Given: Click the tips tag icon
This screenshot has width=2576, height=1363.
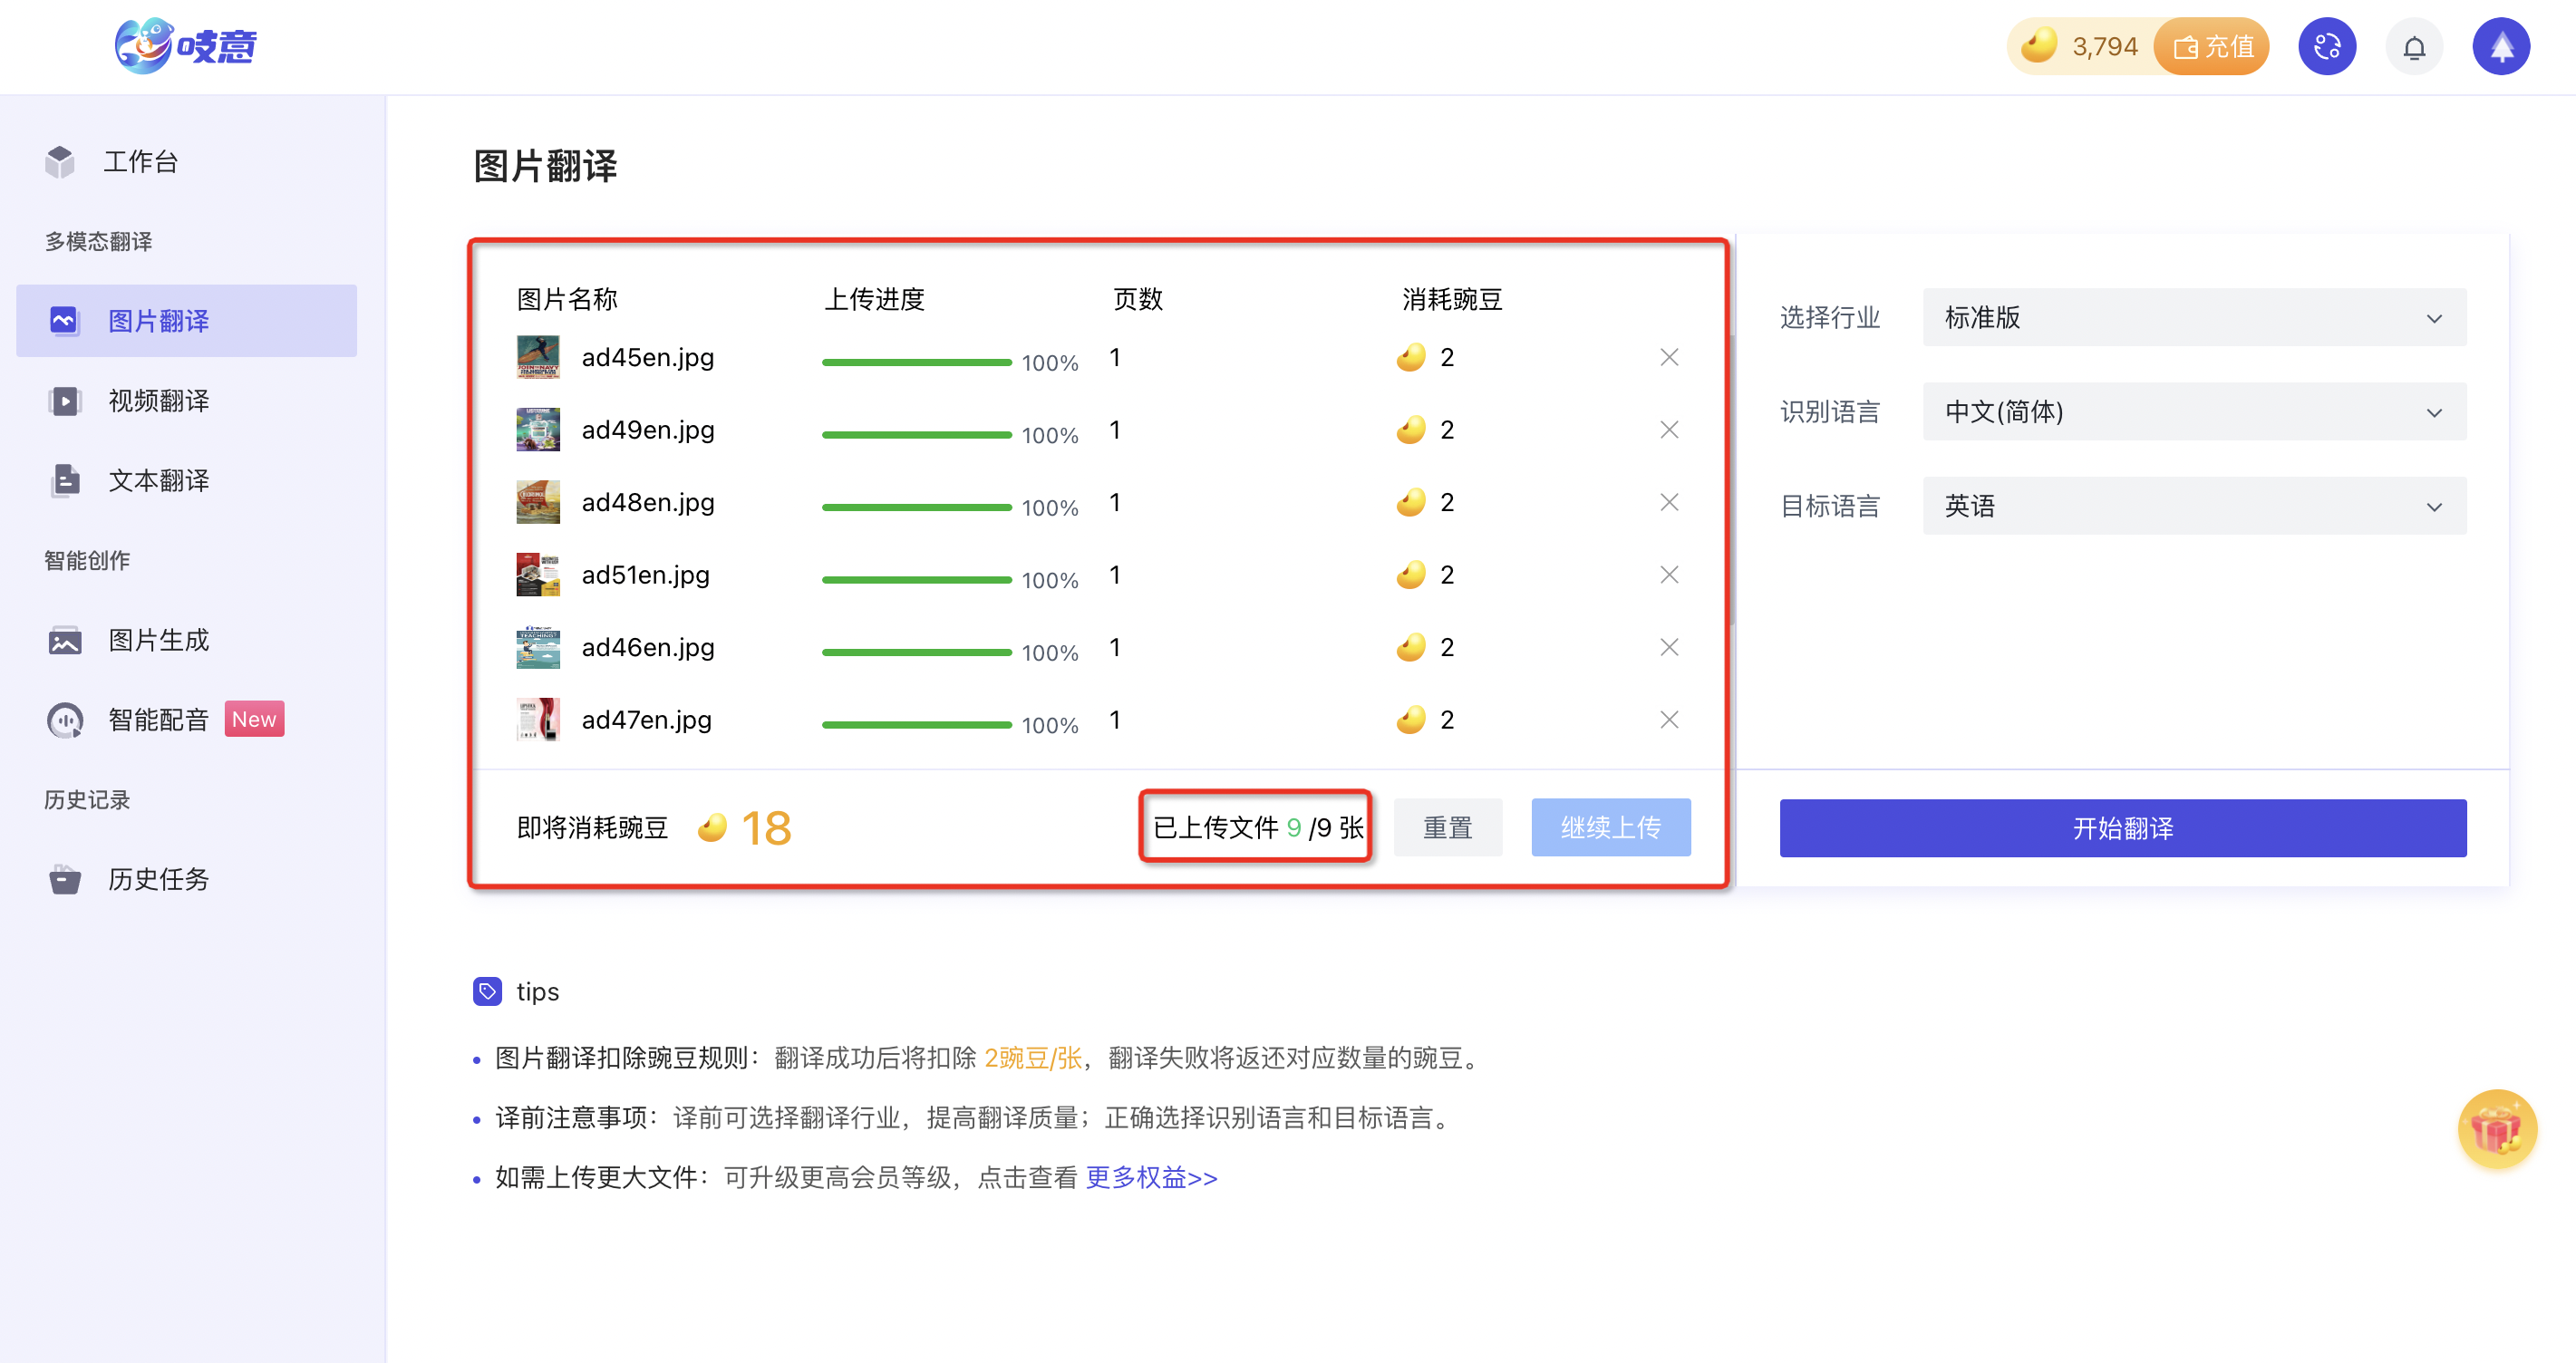Looking at the screenshot, I should [x=487, y=991].
